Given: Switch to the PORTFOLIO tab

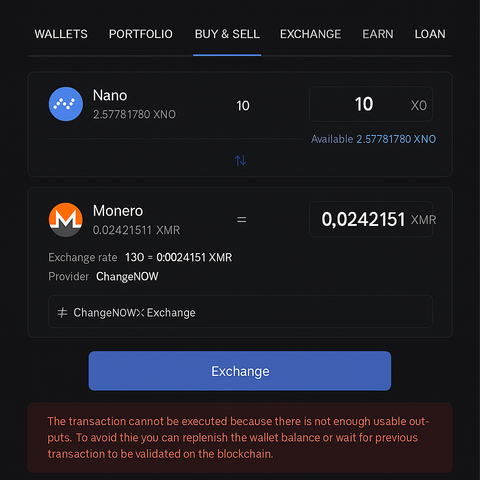Looking at the screenshot, I should (x=141, y=34).
